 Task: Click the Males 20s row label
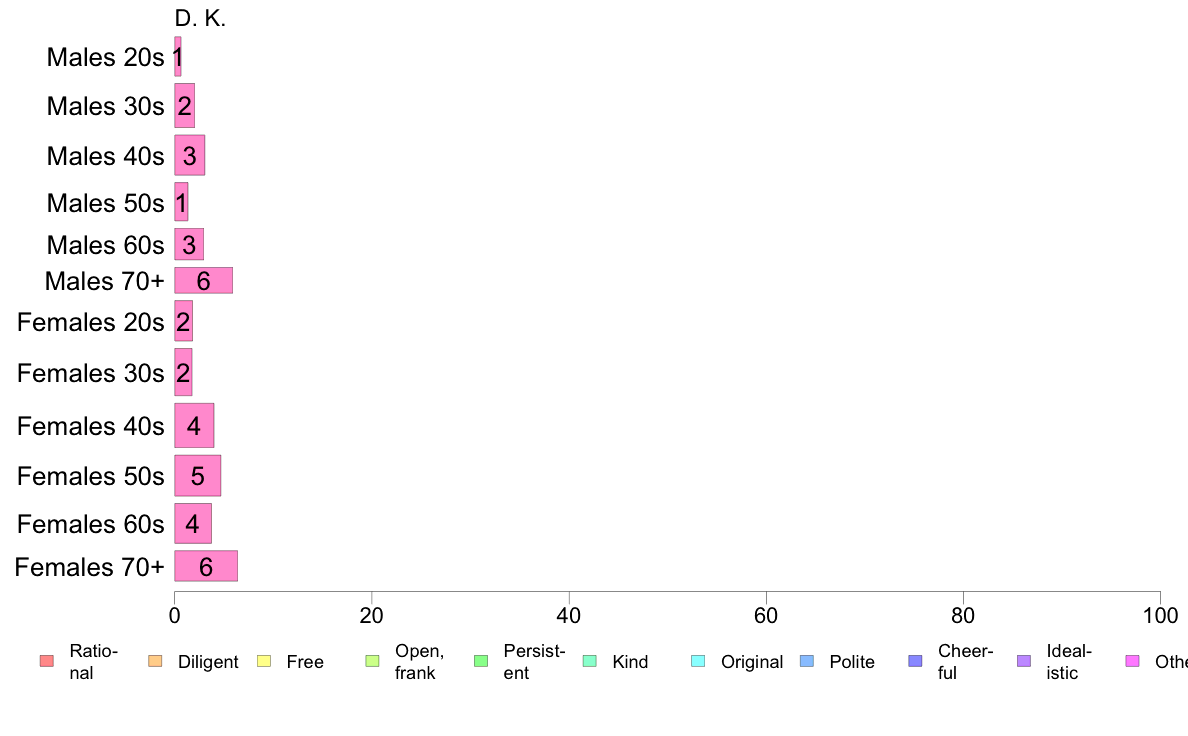tap(105, 57)
